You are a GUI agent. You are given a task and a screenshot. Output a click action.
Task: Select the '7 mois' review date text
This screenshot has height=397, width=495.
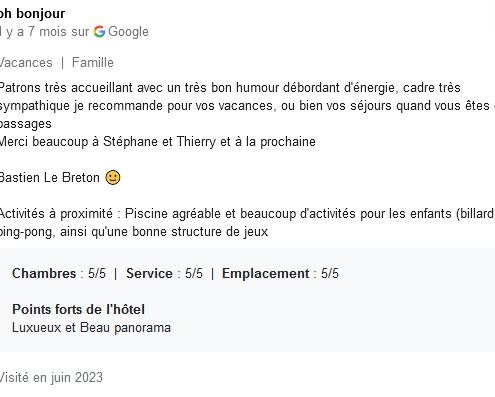48,32
